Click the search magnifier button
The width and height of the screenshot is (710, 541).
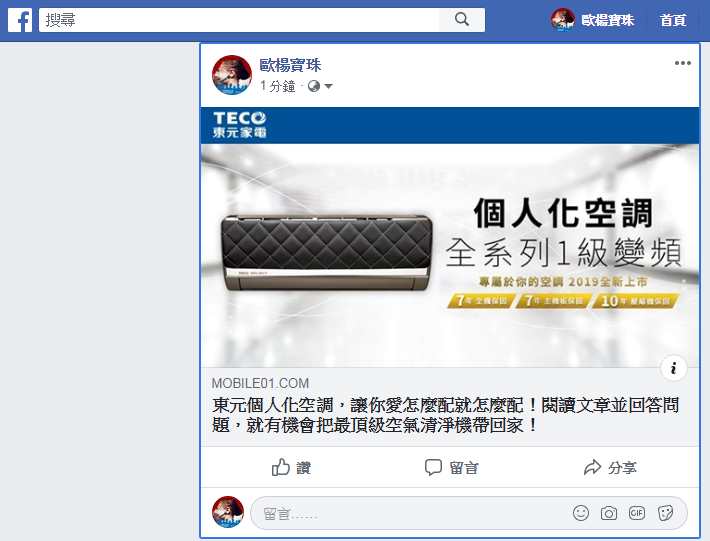(x=462, y=19)
